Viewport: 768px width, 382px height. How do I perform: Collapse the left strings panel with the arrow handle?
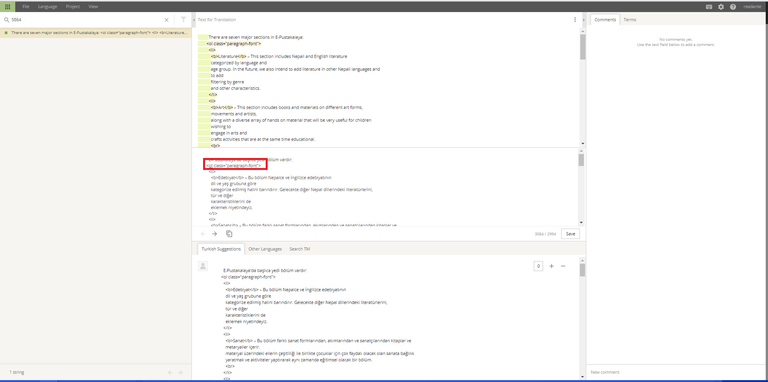(194, 20)
